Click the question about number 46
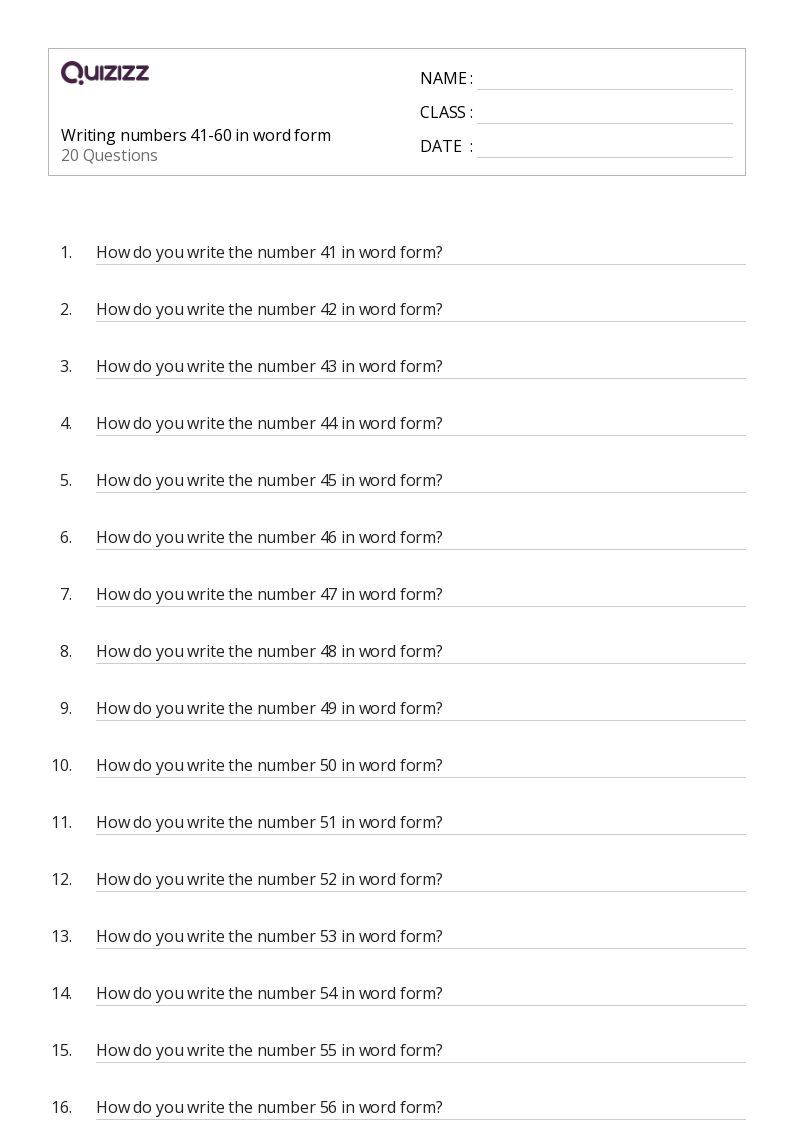 (269, 537)
